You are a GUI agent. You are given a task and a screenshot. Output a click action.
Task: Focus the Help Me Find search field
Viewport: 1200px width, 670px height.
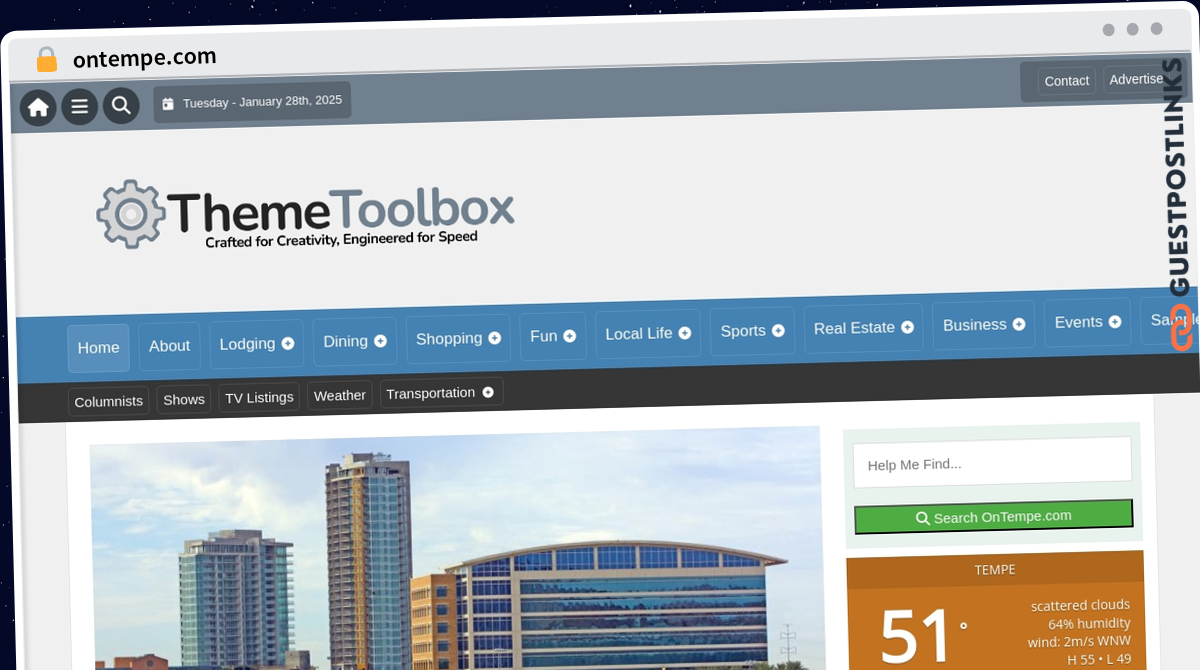click(992, 463)
